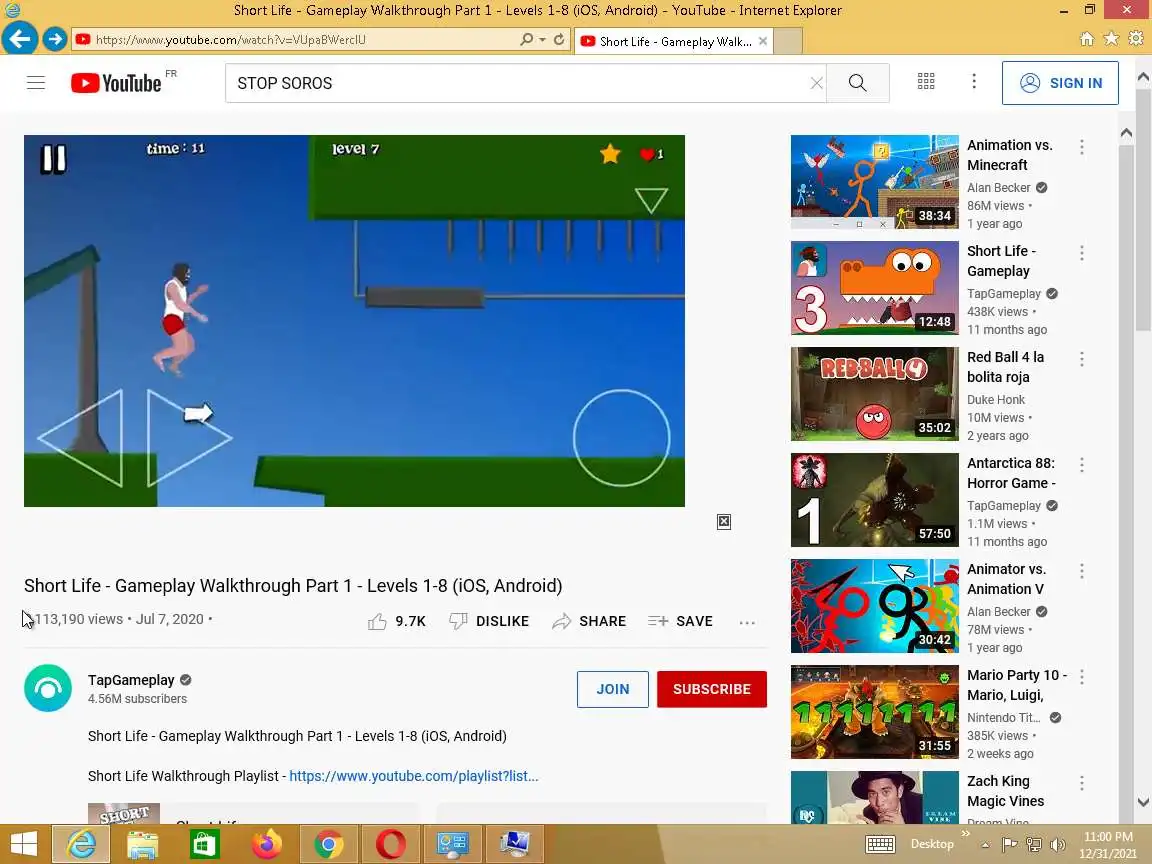The width and height of the screenshot is (1152, 864).
Task: Open options menu for Animation vs. Minecraft
Action: click(1081, 147)
